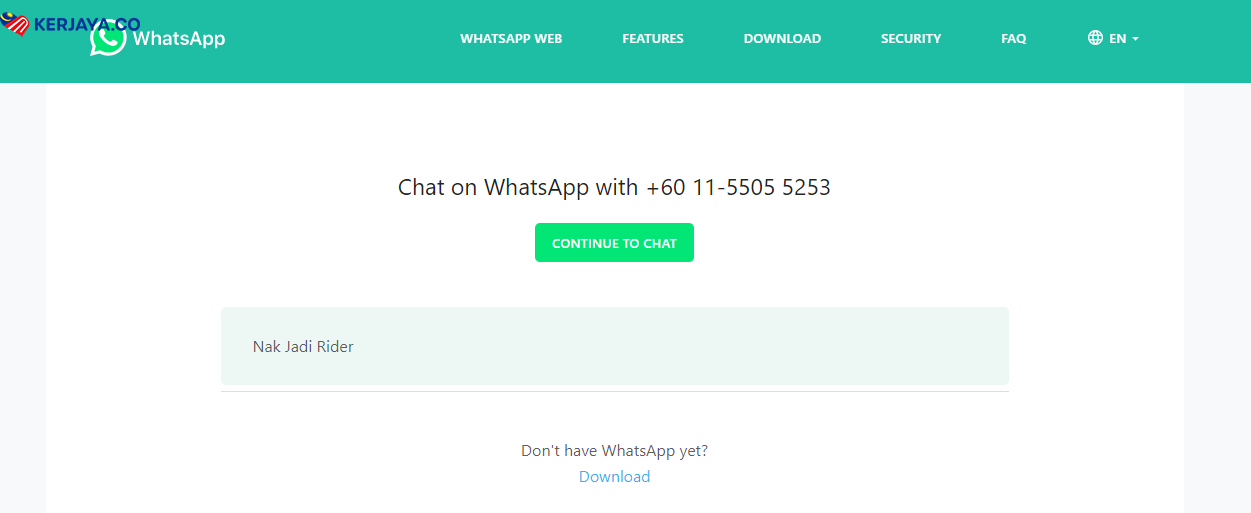Select the phone number +60 11-5505 5253

pos(738,187)
